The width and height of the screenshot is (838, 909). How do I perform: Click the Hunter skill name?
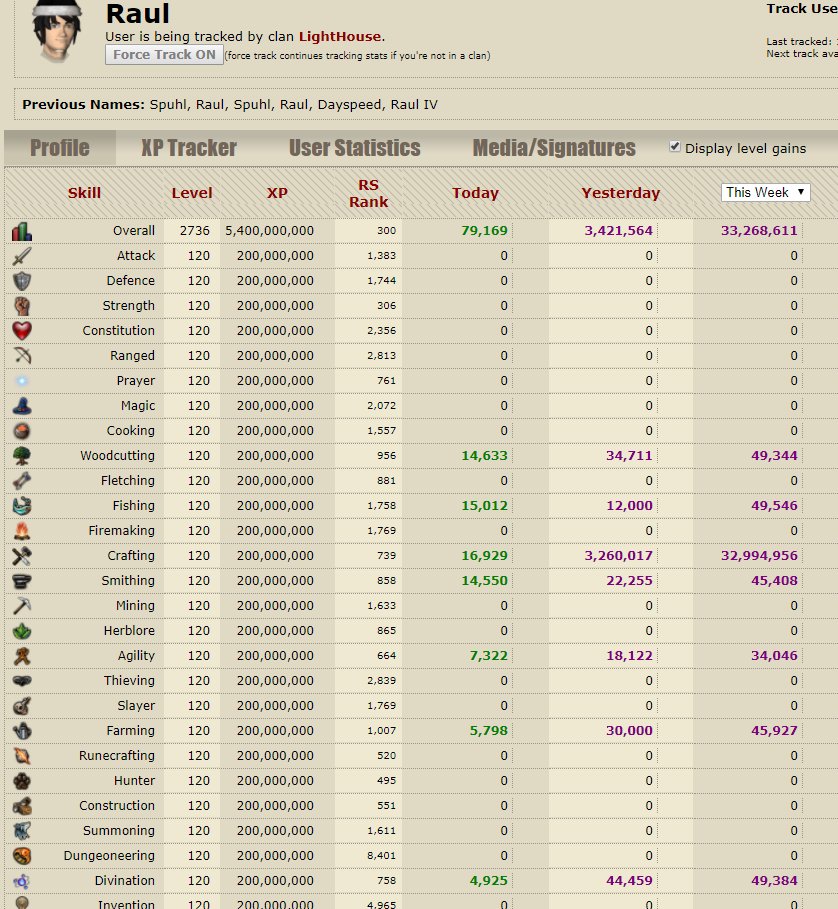point(134,781)
